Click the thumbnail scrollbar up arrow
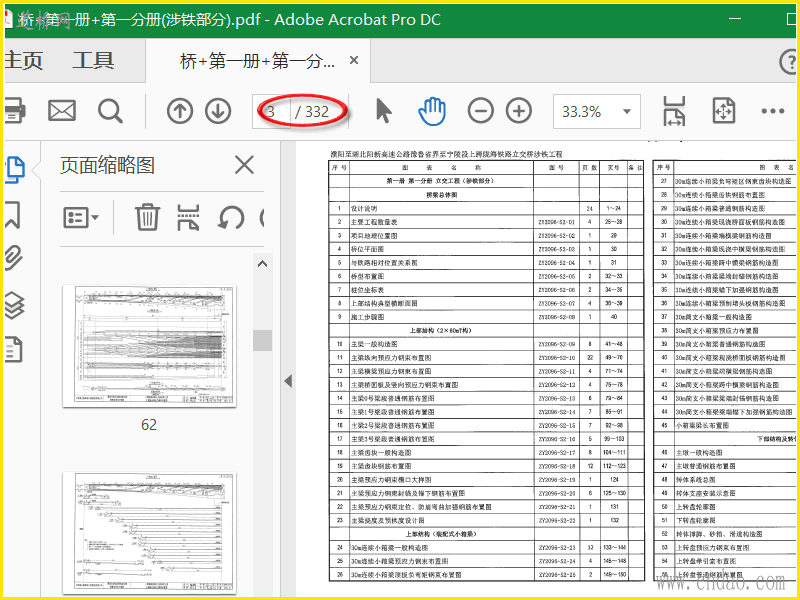Image resolution: width=800 pixels, height=600 pixels. point(263,264)
